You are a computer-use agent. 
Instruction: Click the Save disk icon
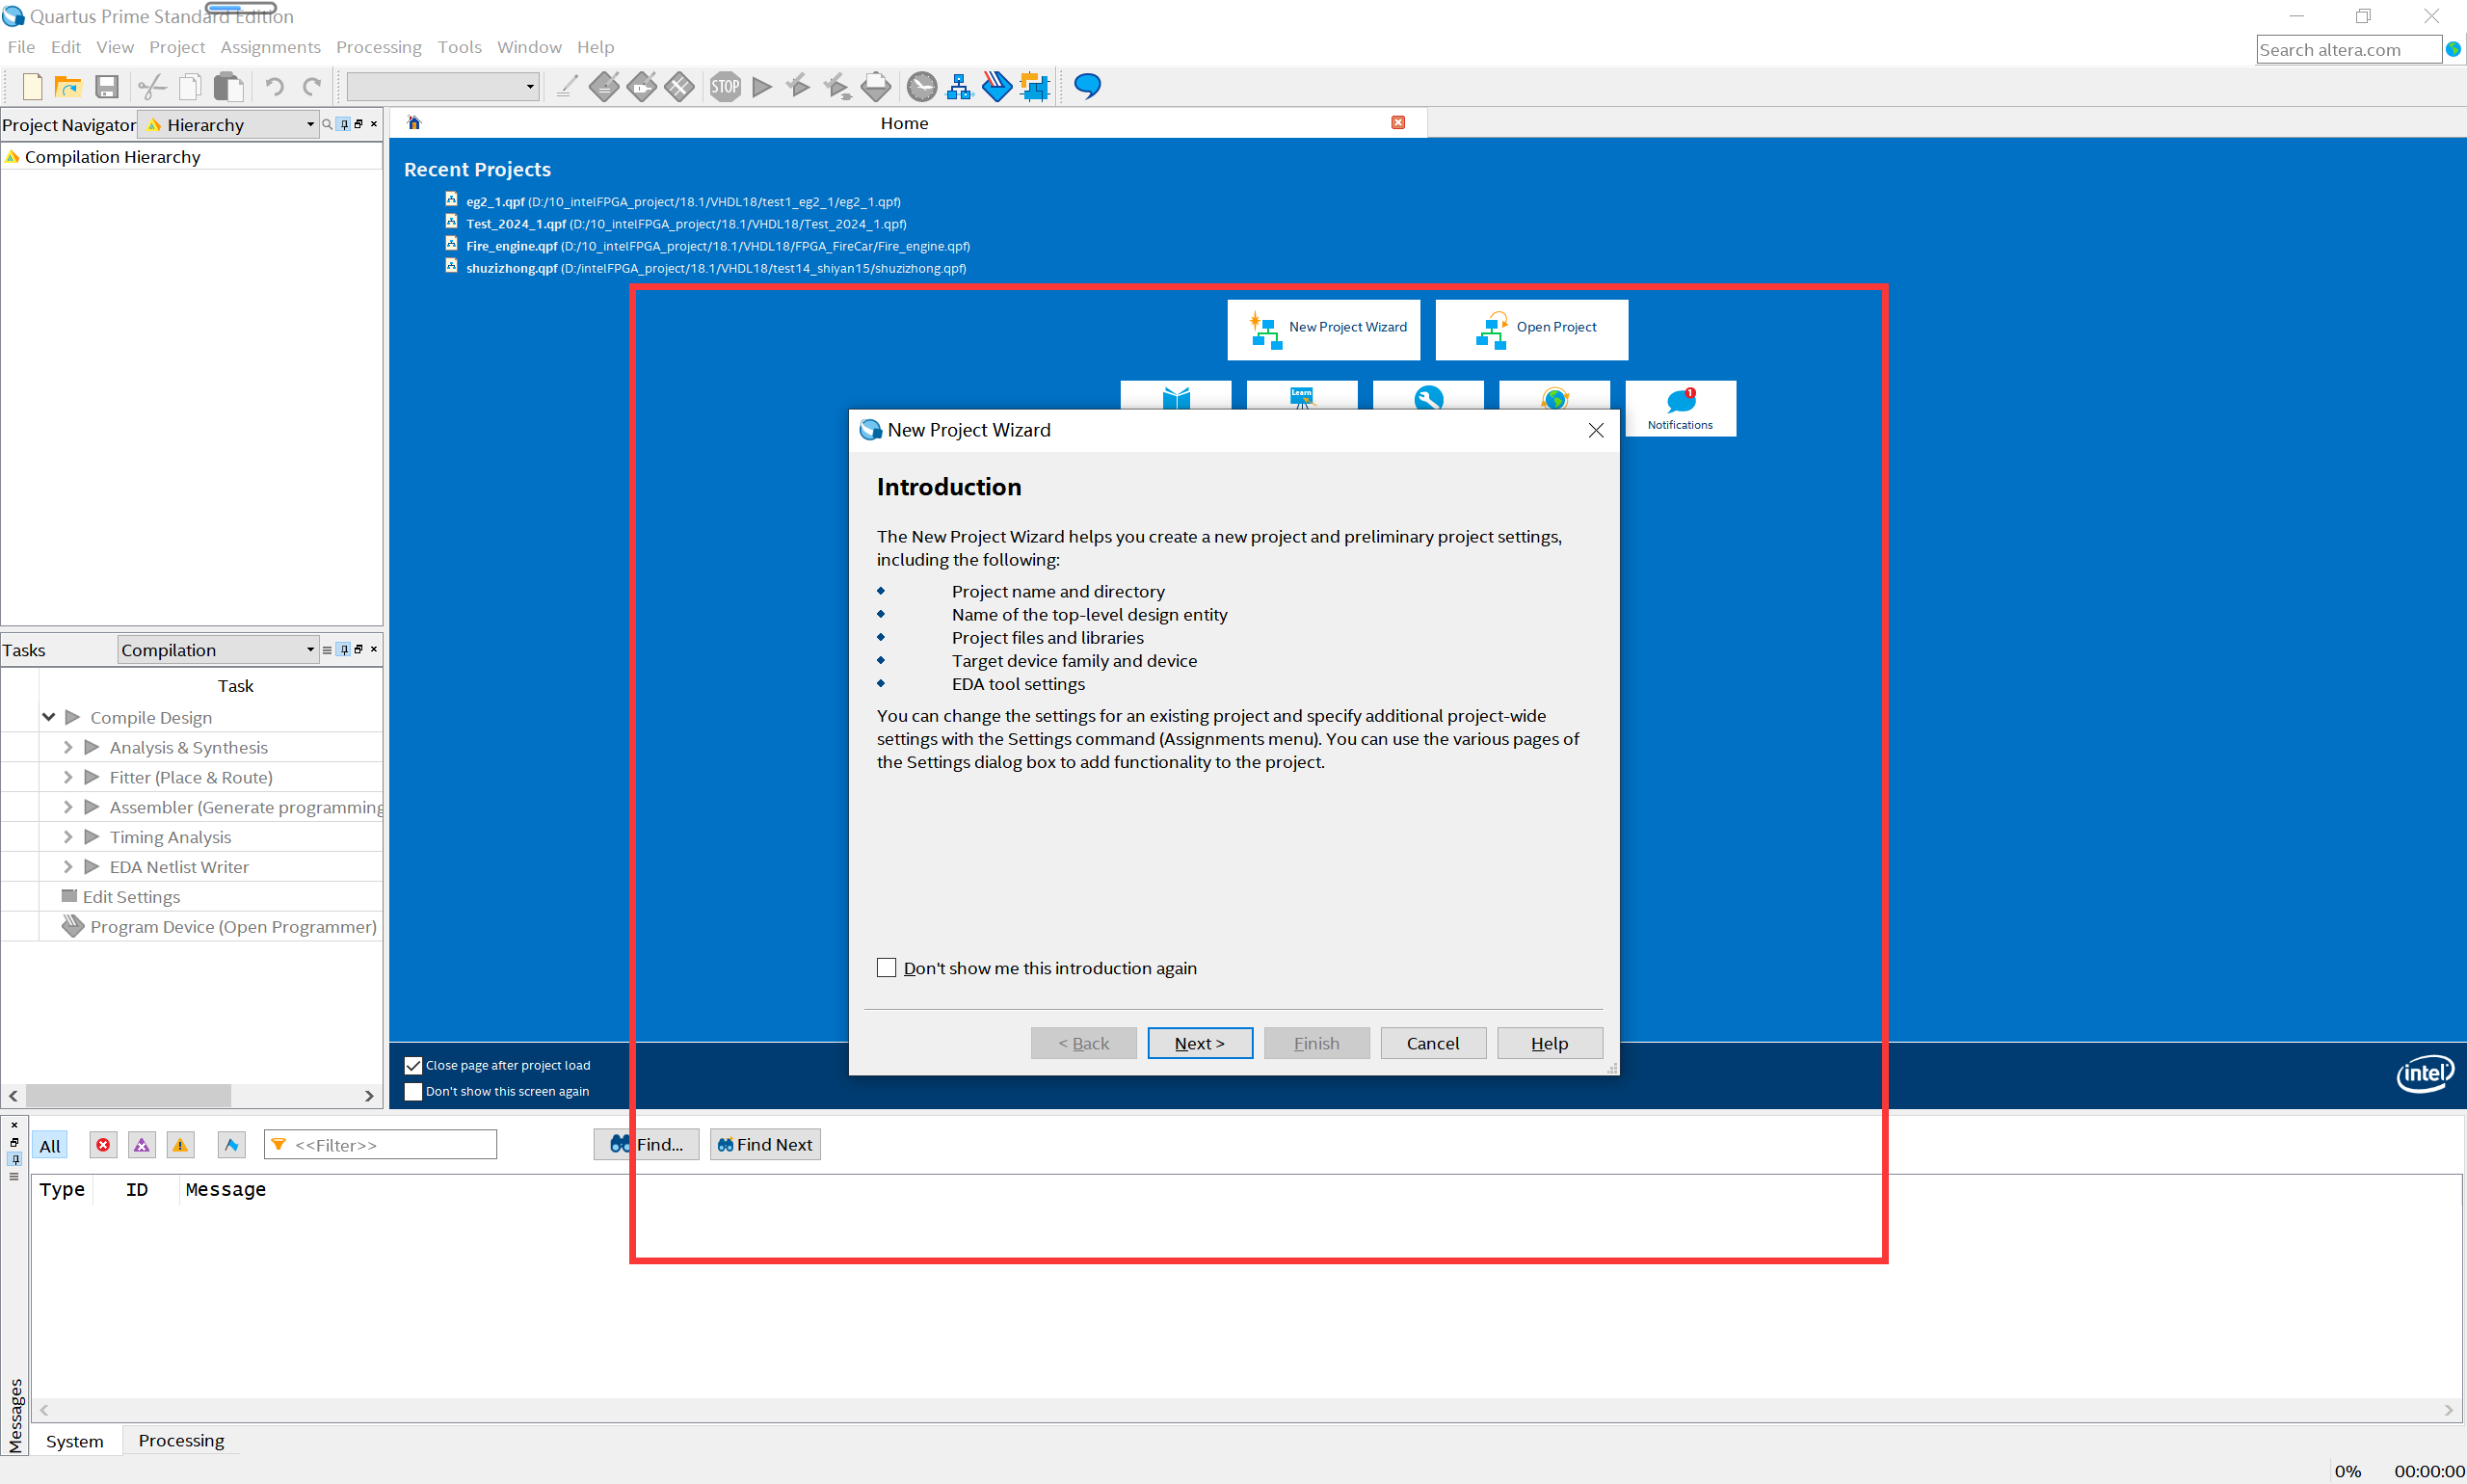(x=106, y=87)
